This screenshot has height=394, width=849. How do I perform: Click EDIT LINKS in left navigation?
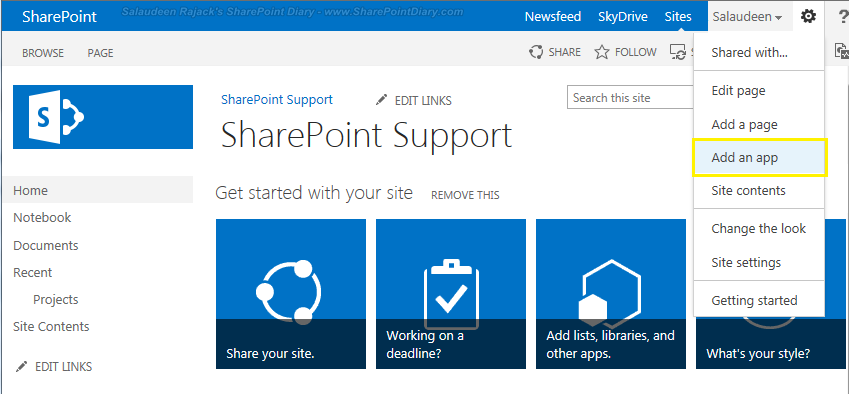[x=63, y=366]
